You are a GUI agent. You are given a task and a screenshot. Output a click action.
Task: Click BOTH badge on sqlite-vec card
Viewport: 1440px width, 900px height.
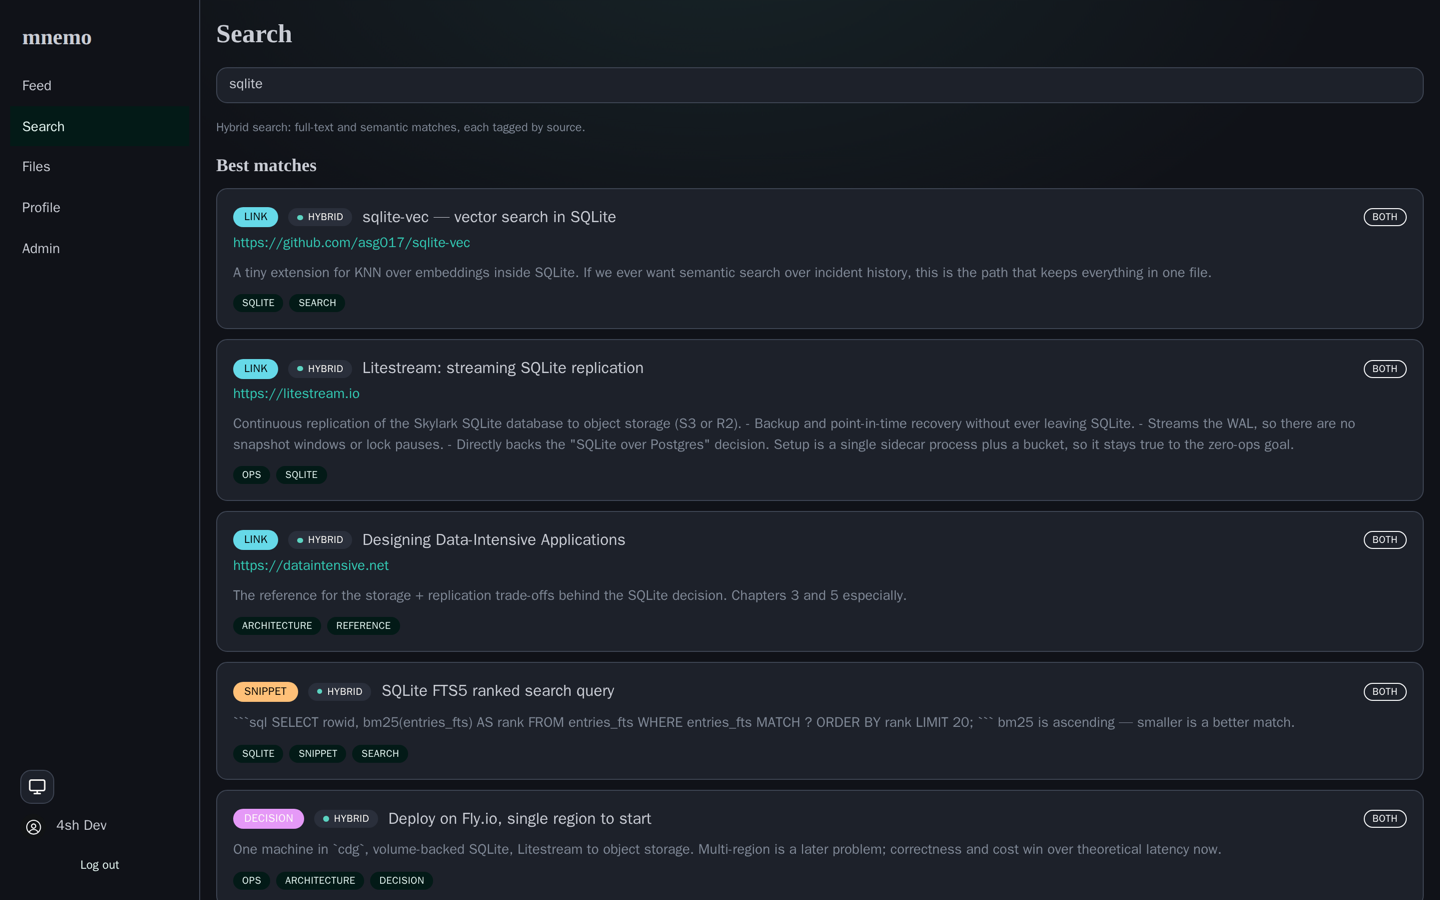(x=1385, y=217)
